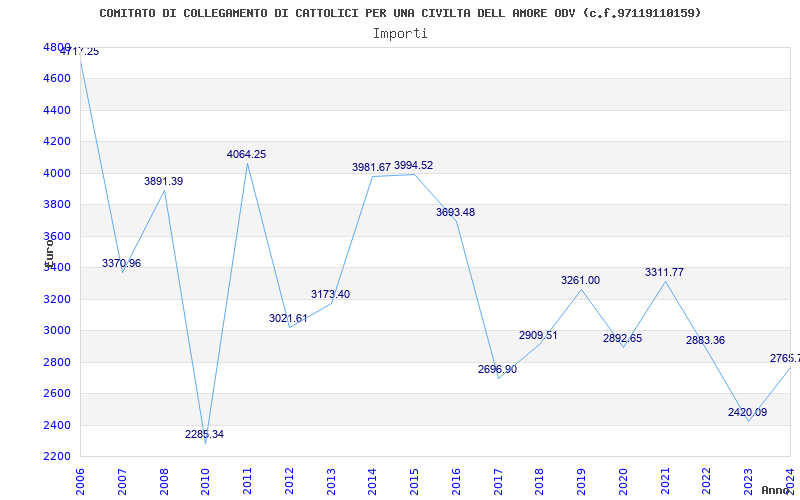Screen dimensions: 800x500
Task: Select the 2020 x-axis year label
Action: pyautogui.click(x=623, y=481)
